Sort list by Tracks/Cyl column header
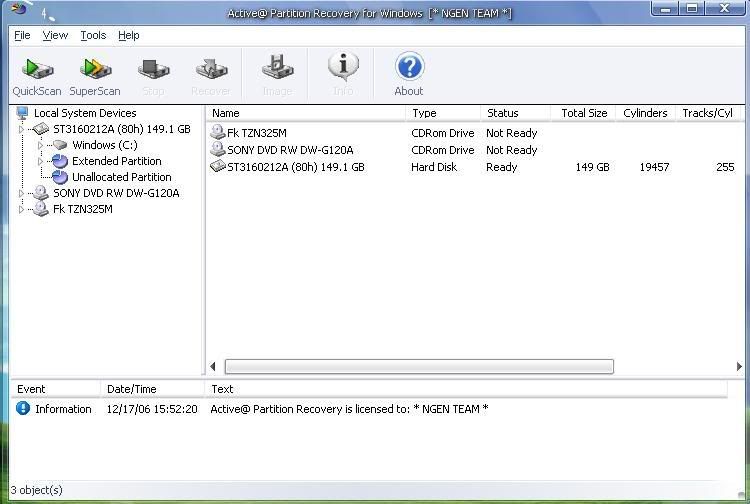The image size is (750, 504). click(x=707, y=113)
